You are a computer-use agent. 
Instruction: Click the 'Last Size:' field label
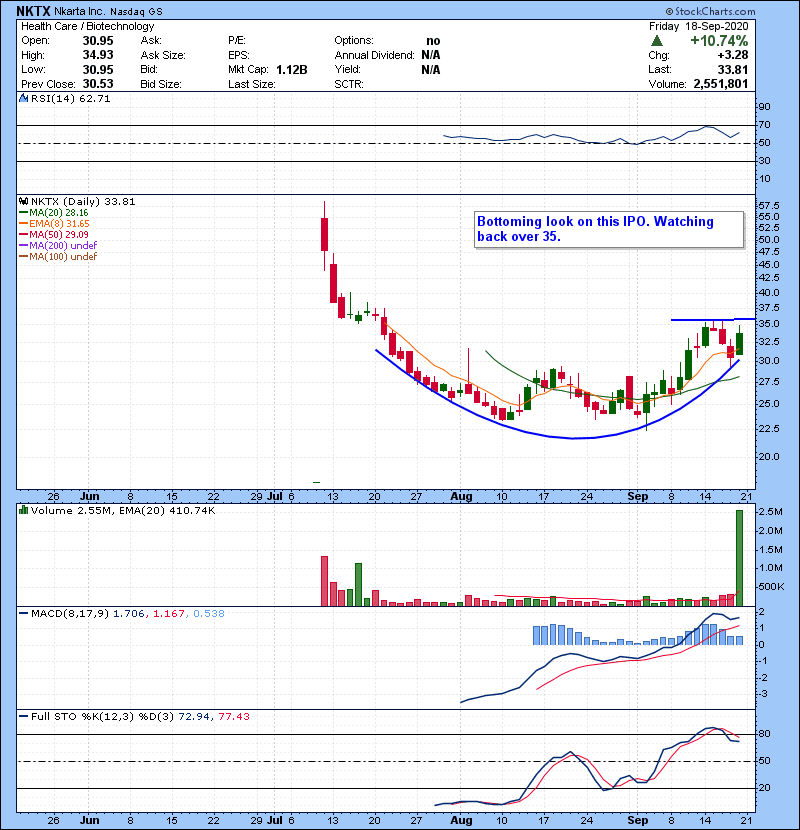point(251,84)
